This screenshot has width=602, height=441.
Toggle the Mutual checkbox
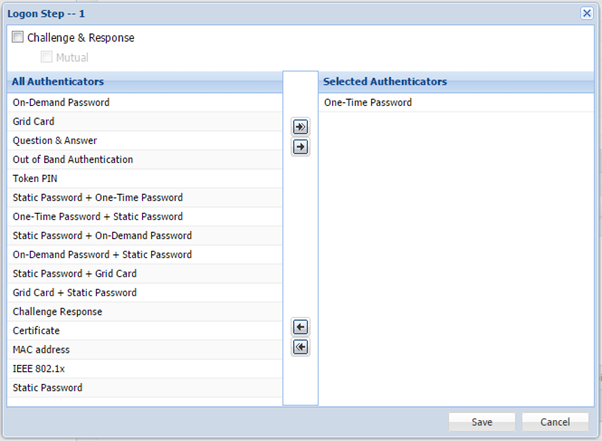[x=46, y=57]
